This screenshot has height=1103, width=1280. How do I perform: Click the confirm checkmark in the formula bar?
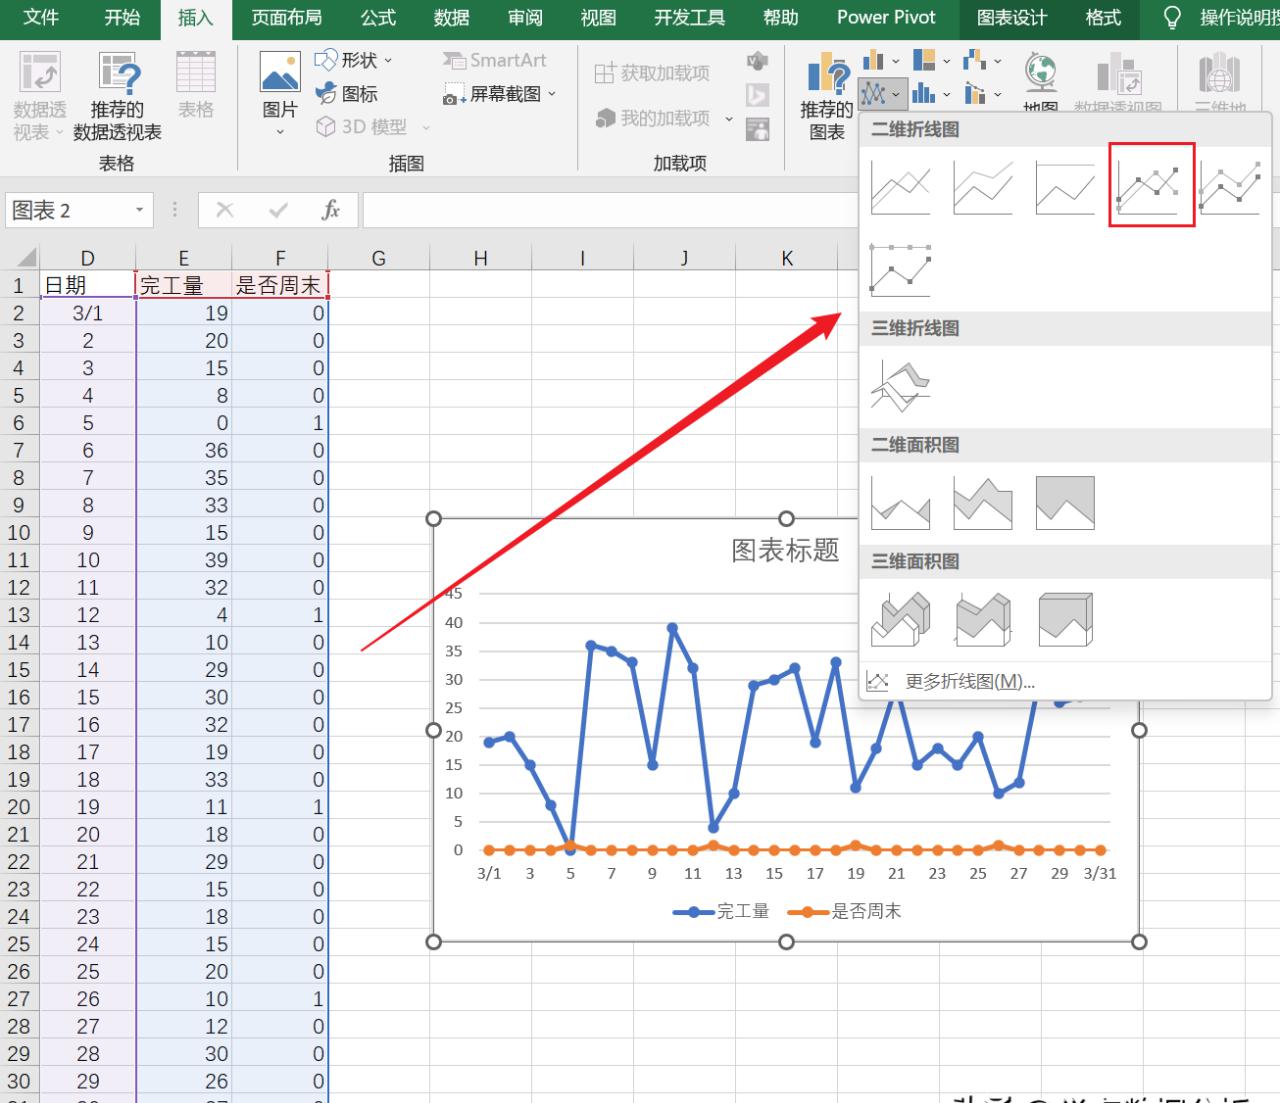tap(279, 210)
